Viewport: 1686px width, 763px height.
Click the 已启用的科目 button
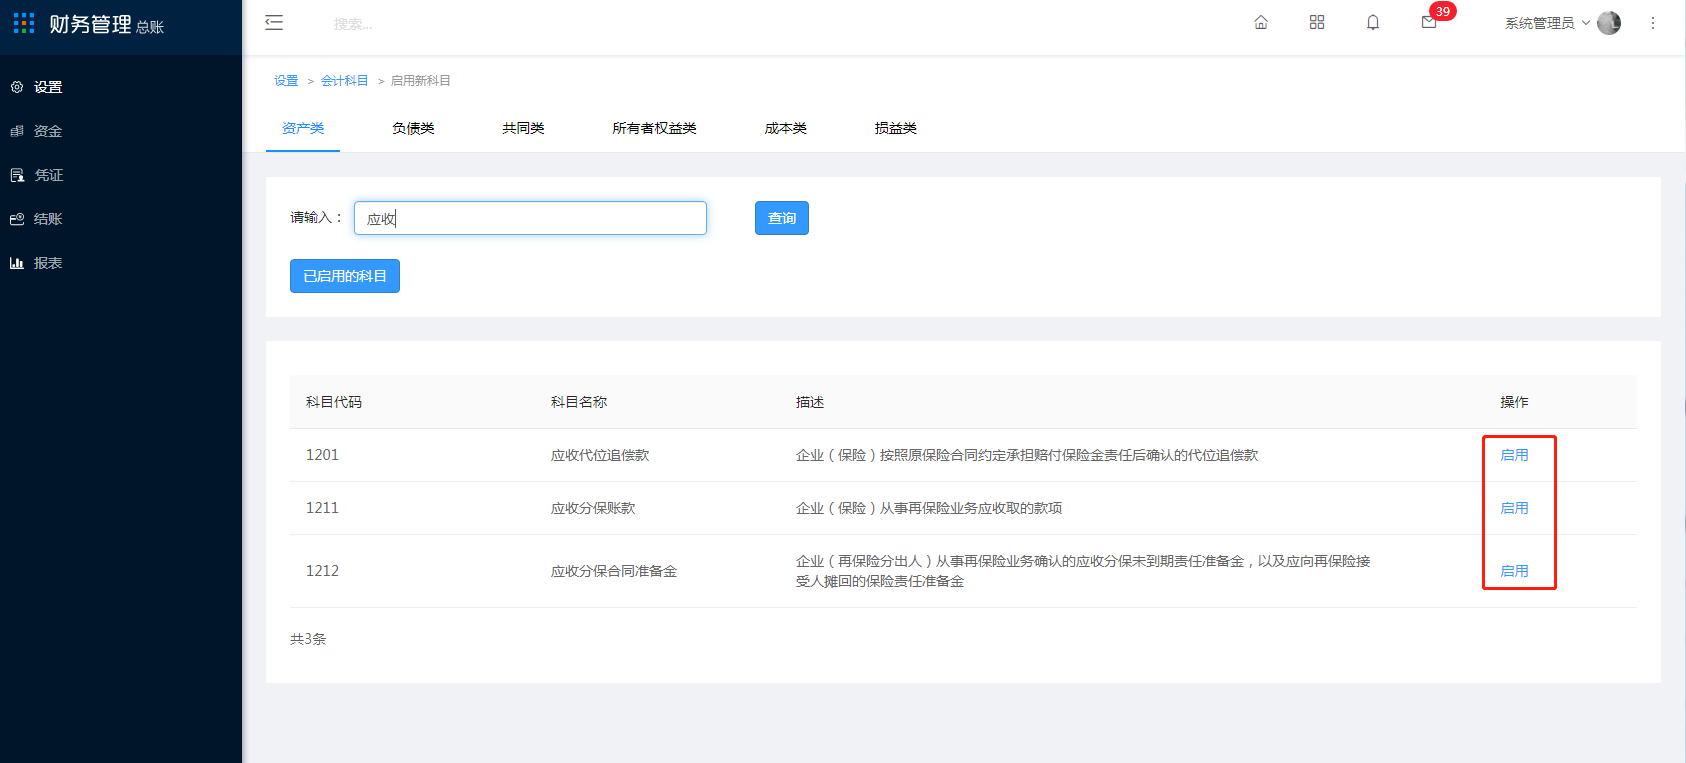345,276
